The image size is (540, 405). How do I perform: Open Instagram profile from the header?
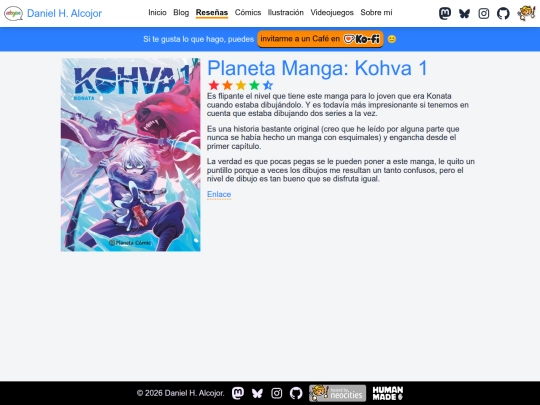[x=484, y=13]
